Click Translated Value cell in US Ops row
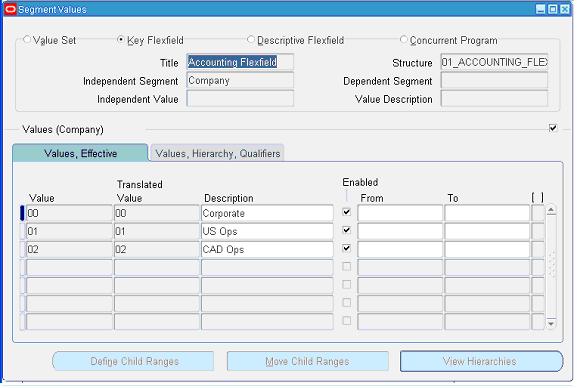 coord(157,231)
